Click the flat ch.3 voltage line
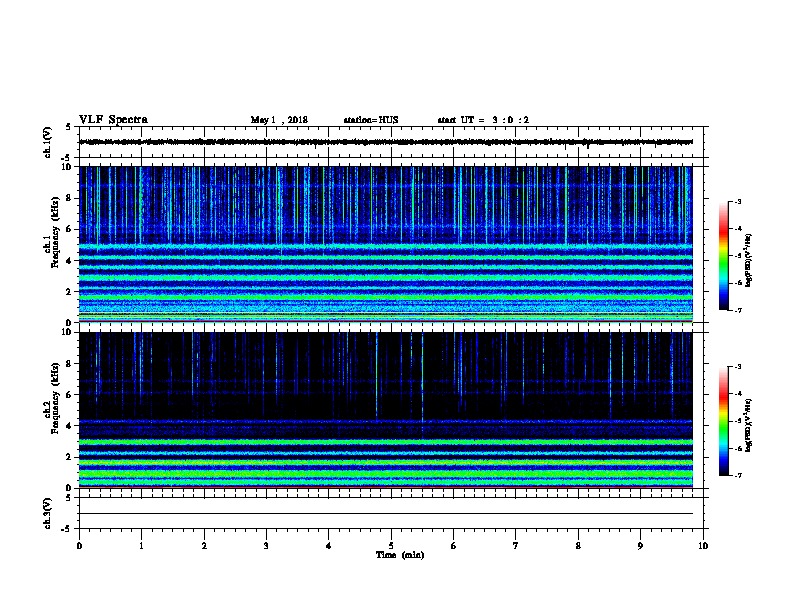The image size is (792, 612). (386, 514)
